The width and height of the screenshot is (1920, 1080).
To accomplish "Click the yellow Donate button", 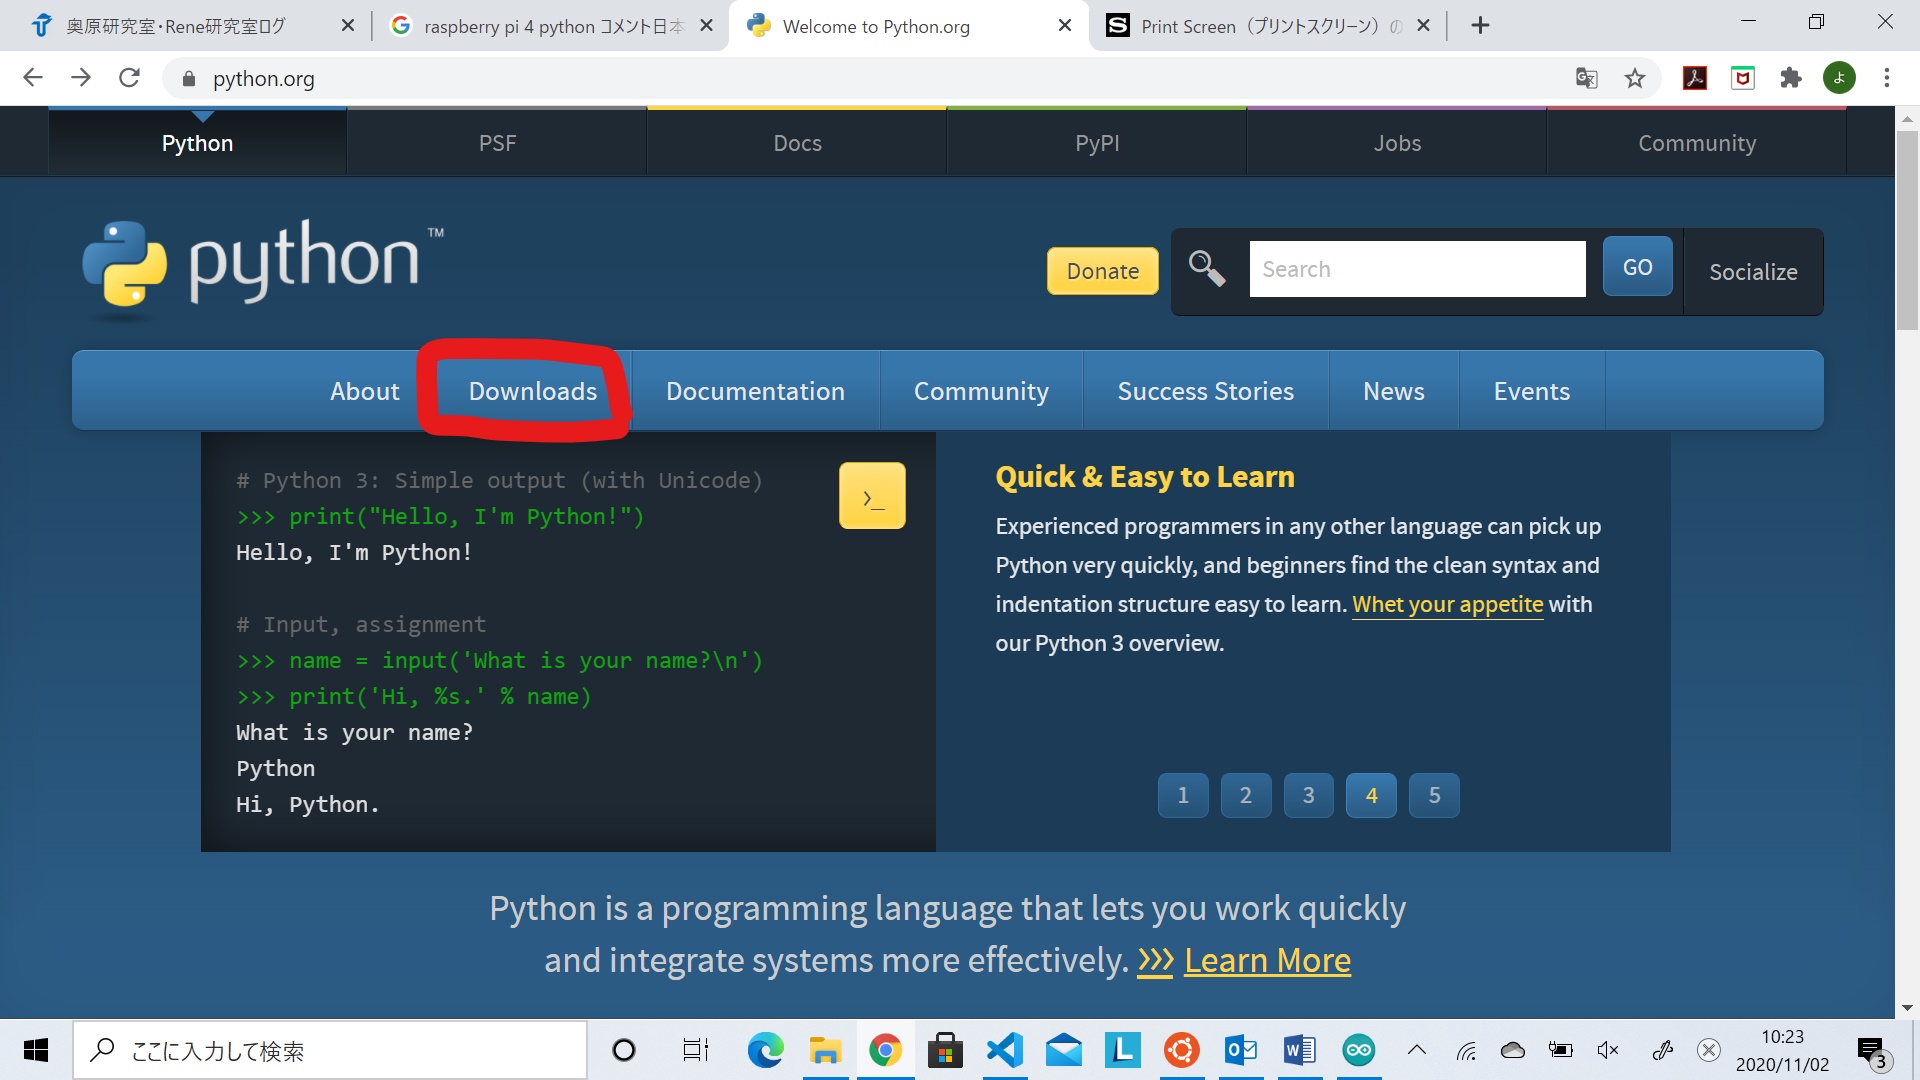I will 1102,271.
